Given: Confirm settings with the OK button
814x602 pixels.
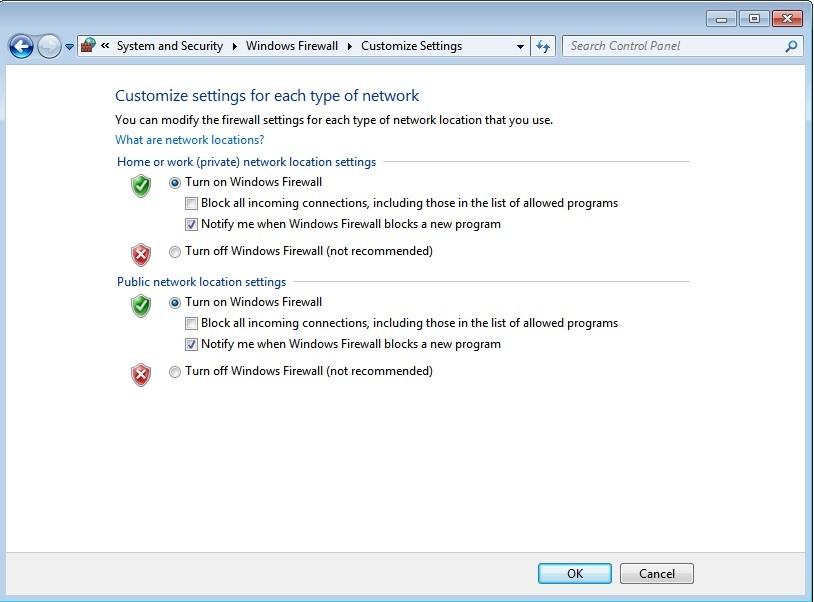Looking at the screenshot, I should pyautogui.click(x=575, y=573).
